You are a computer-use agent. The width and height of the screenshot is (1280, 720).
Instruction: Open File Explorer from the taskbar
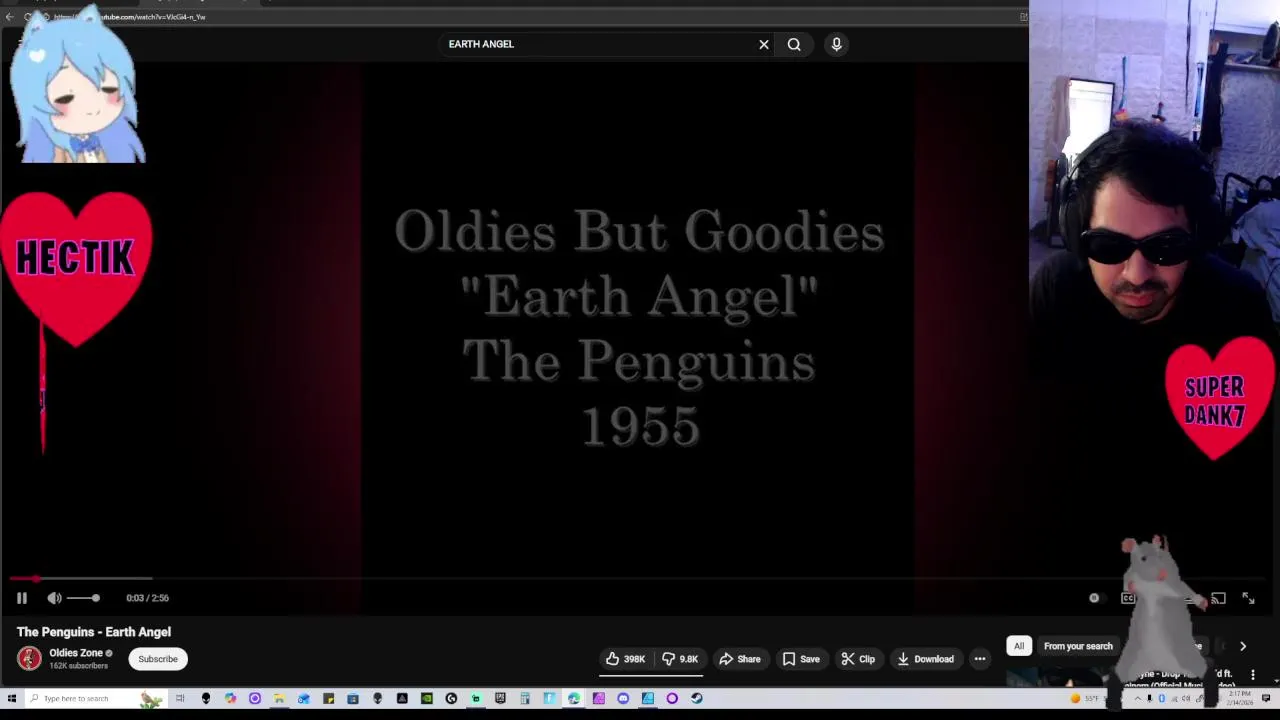pyautogui.click(x=279, y=698)
